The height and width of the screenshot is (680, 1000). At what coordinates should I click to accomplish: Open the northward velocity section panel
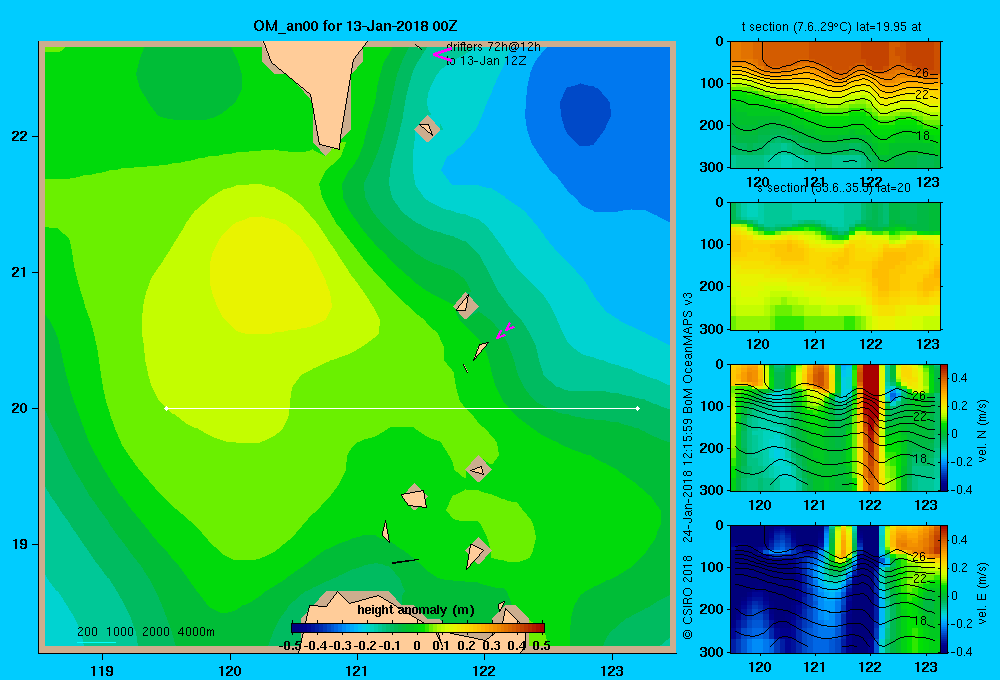(834, 427)
